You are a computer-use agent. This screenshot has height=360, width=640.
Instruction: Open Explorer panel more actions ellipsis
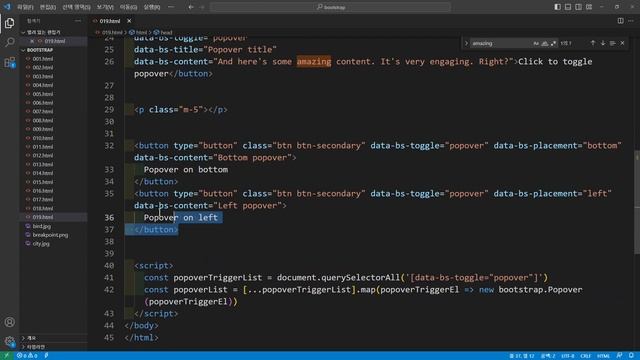pos(78,21)
